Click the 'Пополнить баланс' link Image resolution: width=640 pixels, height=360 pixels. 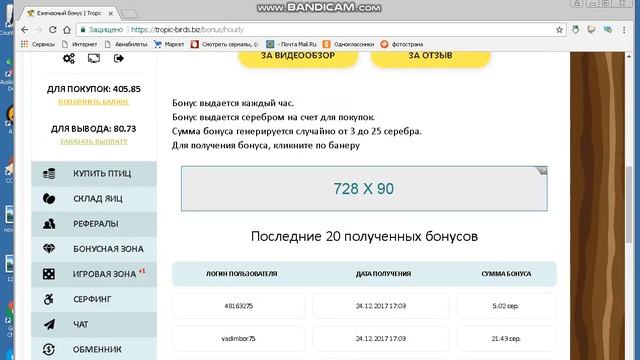coord(94,102)
